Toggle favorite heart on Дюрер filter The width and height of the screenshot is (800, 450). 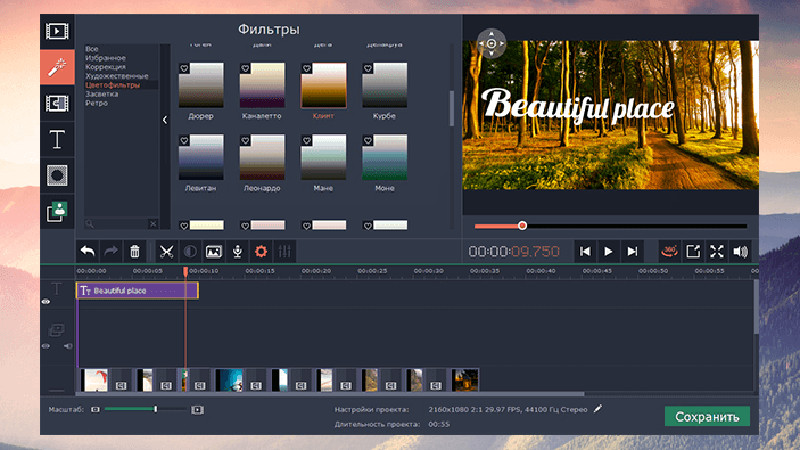[185, 69]
